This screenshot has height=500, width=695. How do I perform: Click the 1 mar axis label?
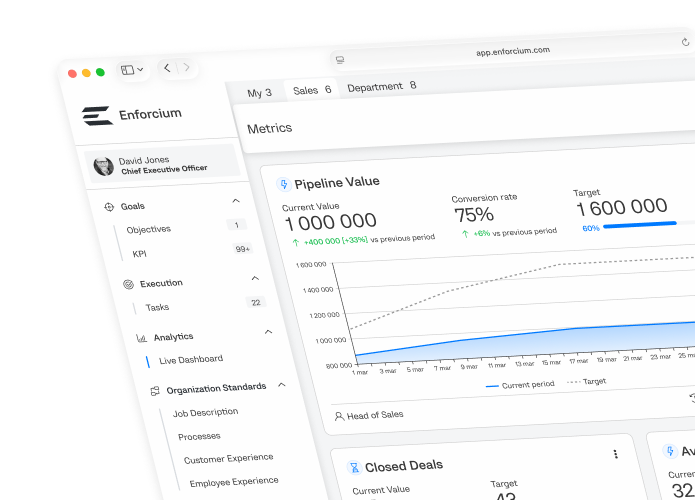click(360, 372)
